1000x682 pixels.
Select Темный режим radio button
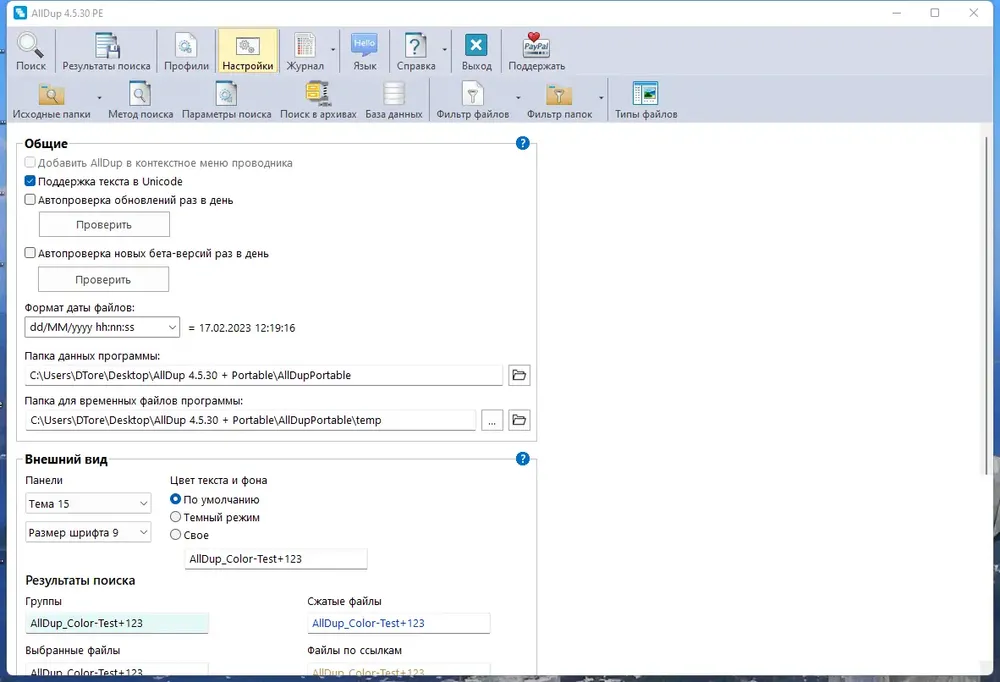click(175, 517)
